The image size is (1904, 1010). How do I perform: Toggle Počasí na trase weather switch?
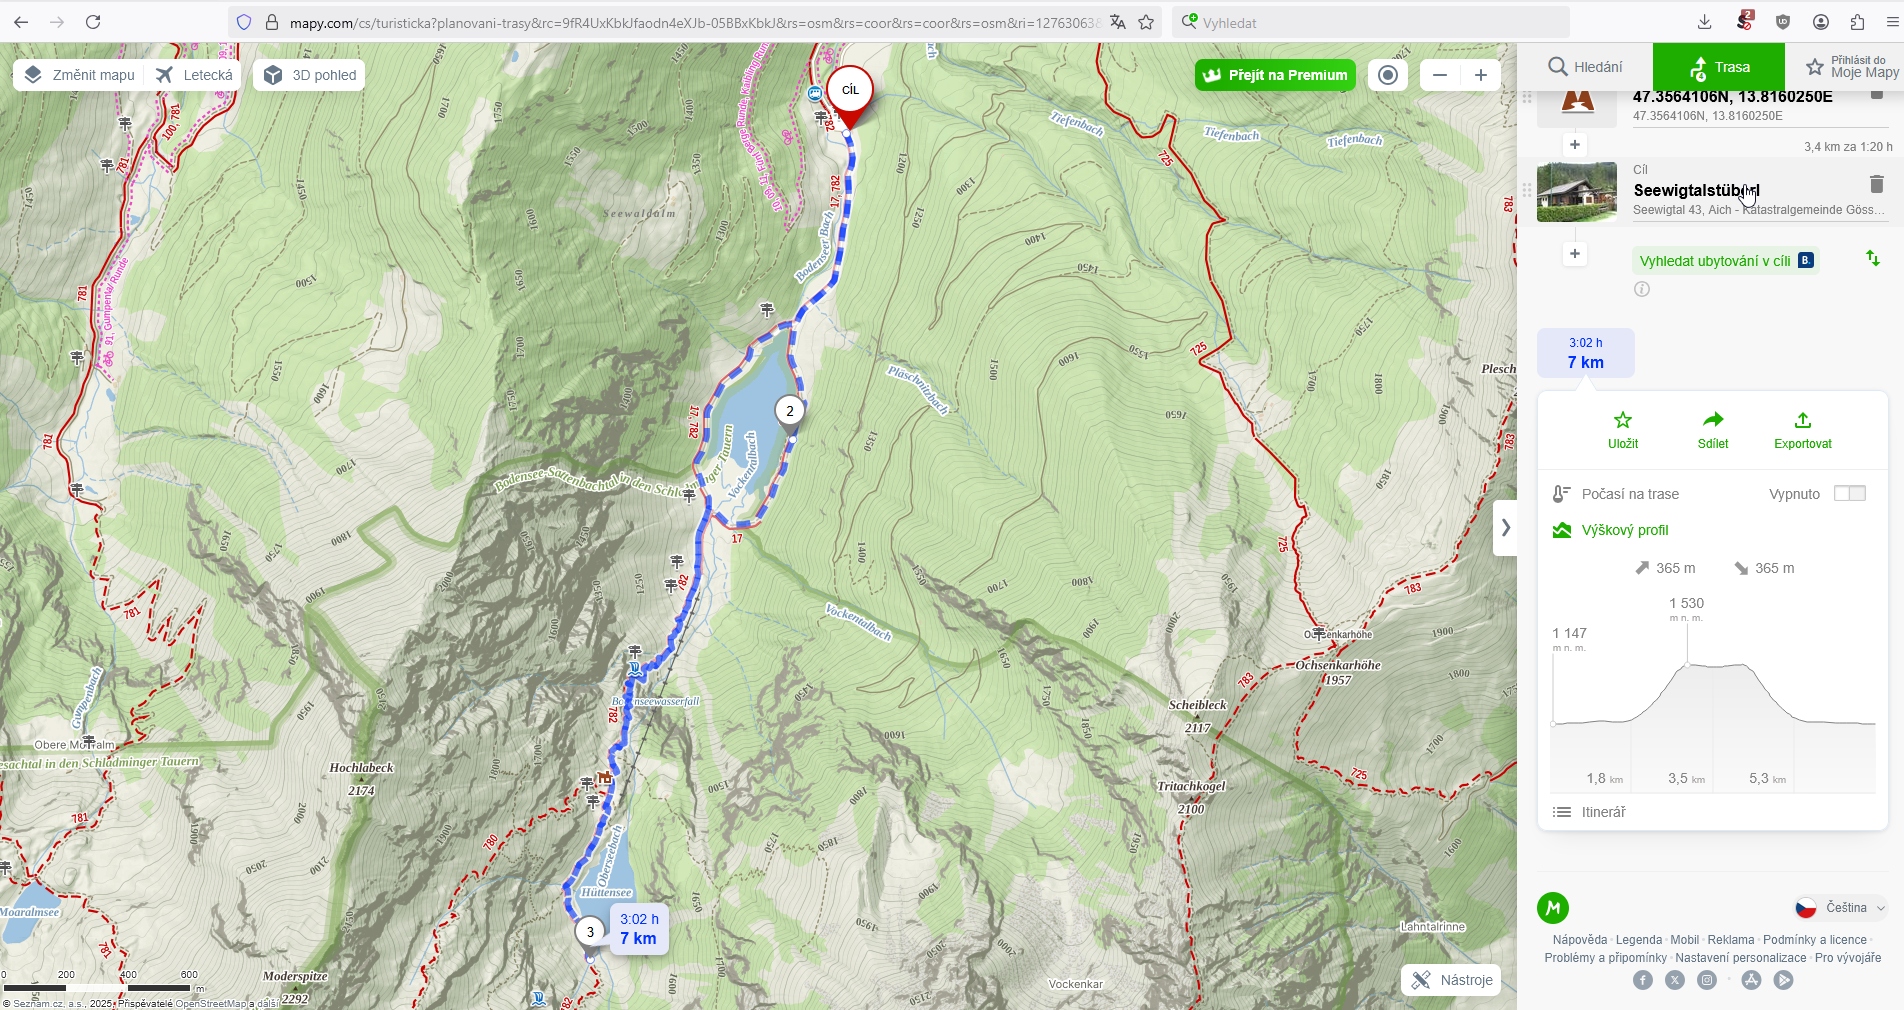pyautogui.click(x=1850, y=493)
